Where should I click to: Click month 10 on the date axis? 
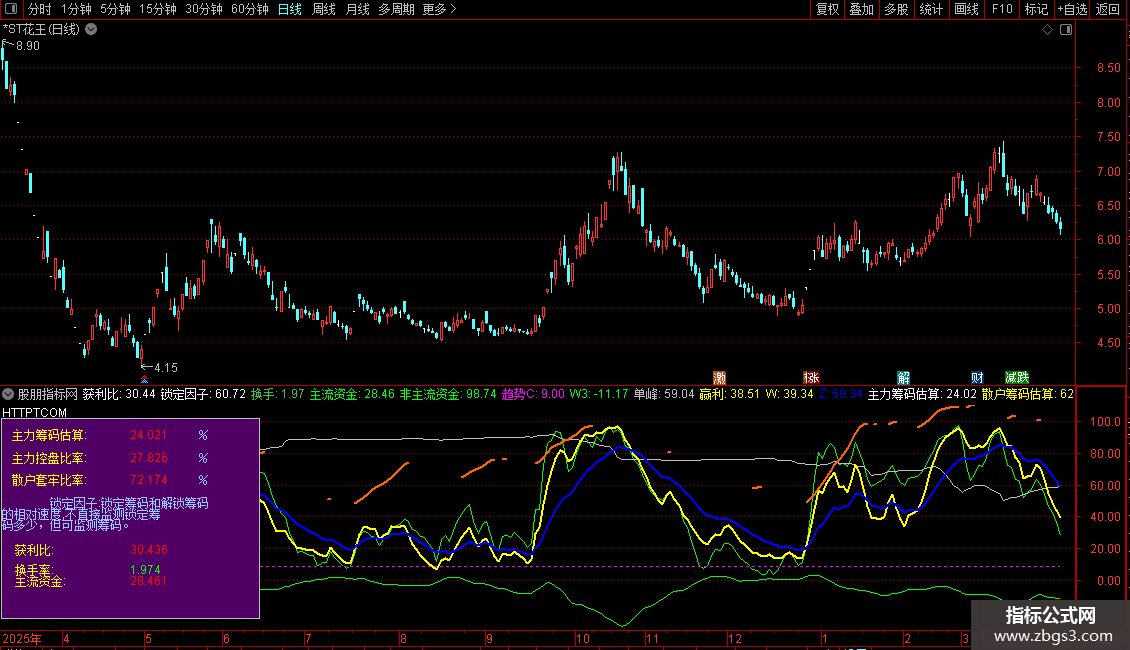click(x=582, y=638)
